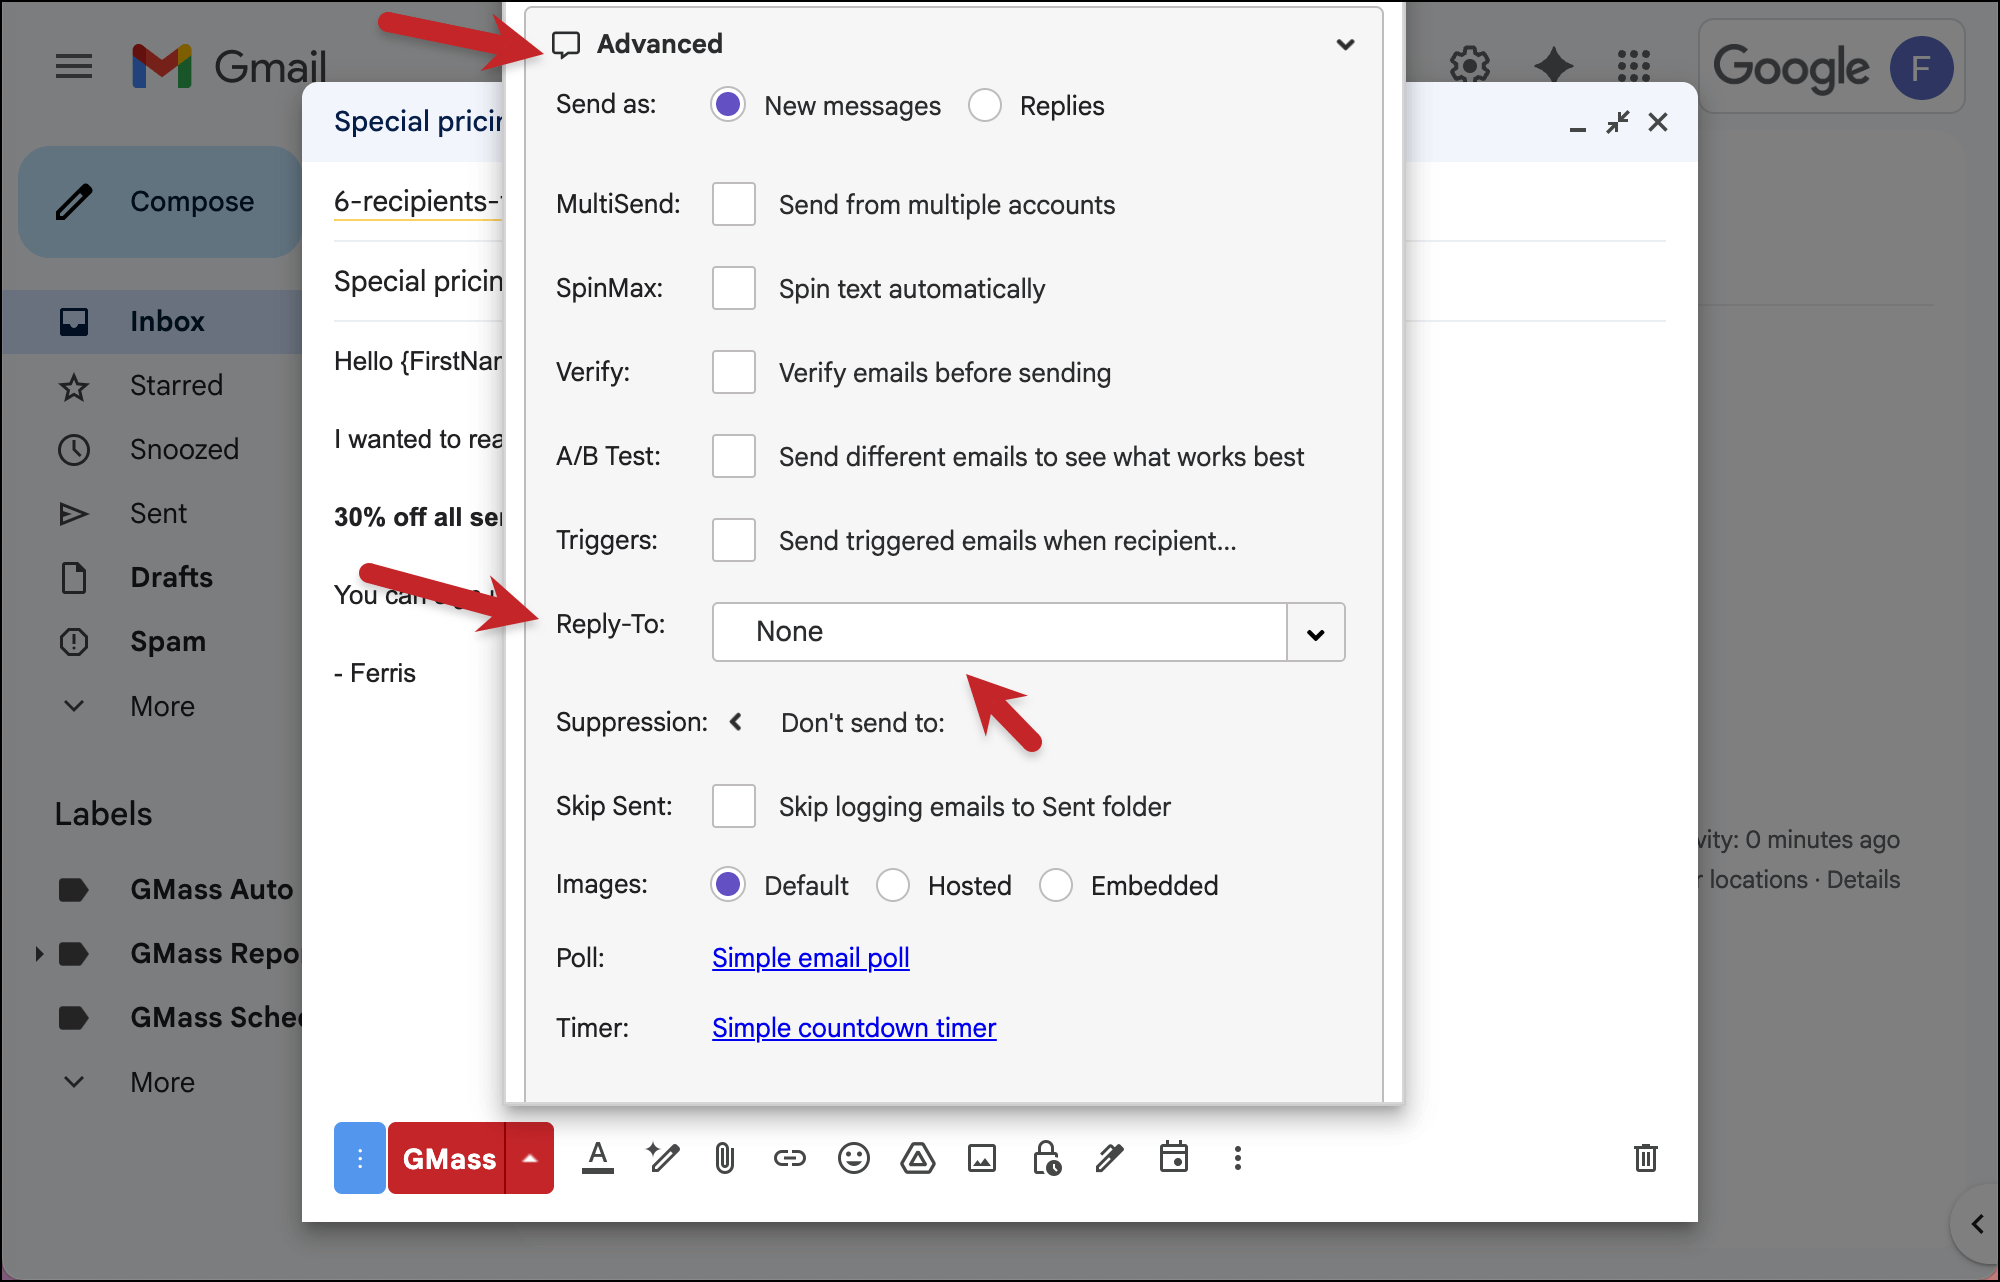
Task: Click the Reply-To None field
Action: click(x=998, y=632)
